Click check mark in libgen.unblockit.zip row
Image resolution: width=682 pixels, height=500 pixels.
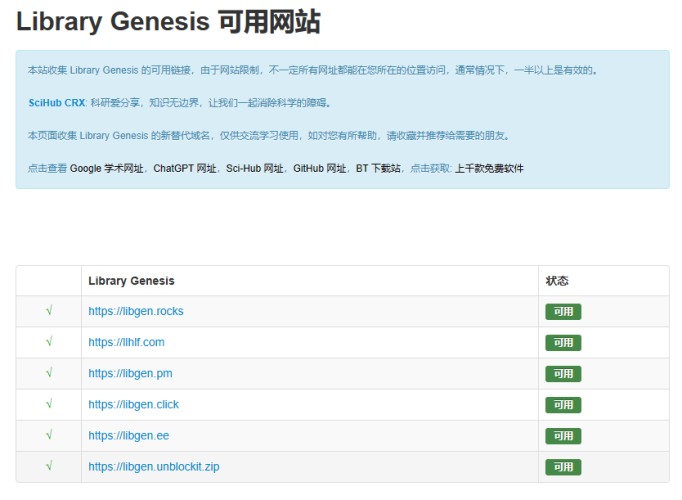49,466
